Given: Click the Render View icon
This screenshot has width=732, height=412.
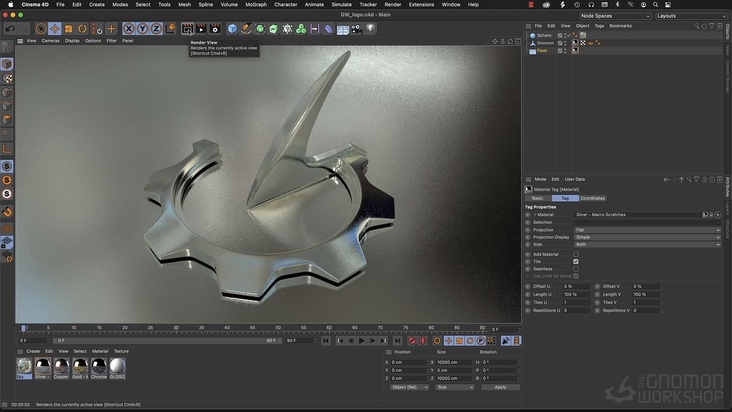Looking at the screenshot, I should [x=187, y=29].
